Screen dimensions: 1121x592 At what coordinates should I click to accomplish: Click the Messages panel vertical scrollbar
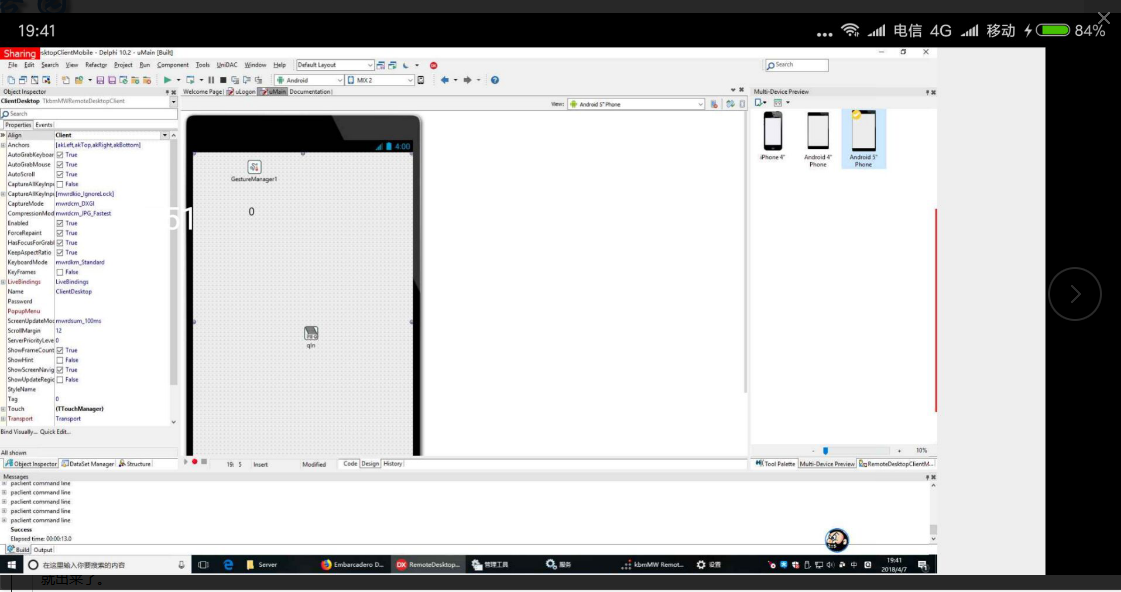933,511
